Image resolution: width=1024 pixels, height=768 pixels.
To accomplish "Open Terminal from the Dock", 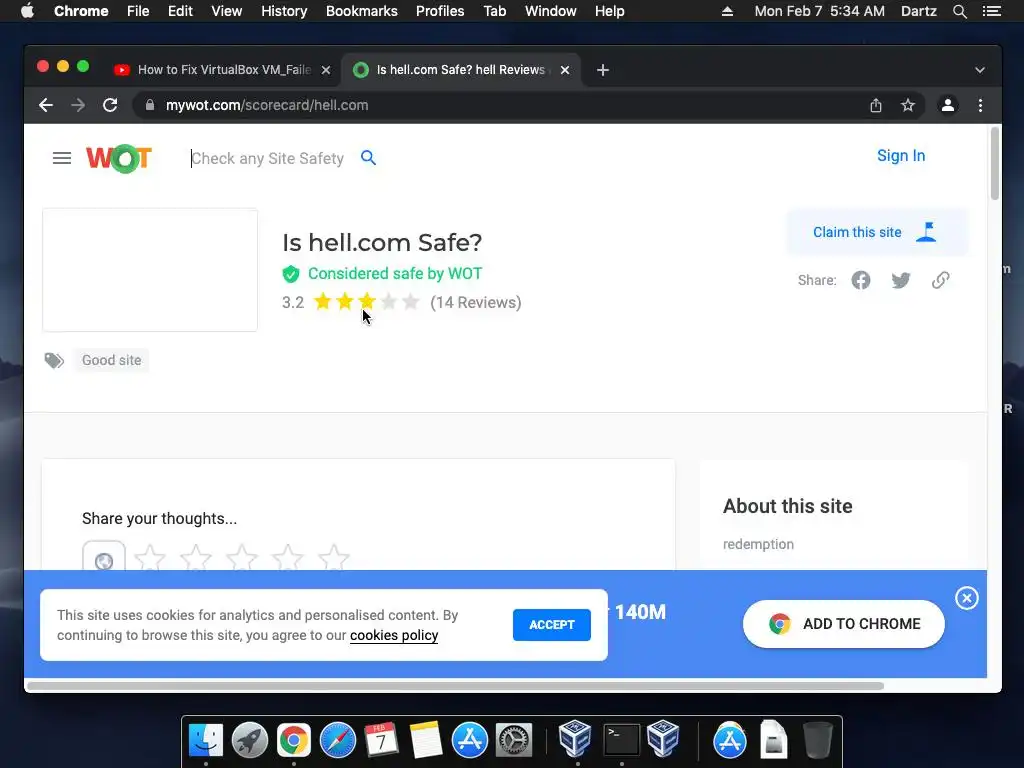I will tap(621, 740).
